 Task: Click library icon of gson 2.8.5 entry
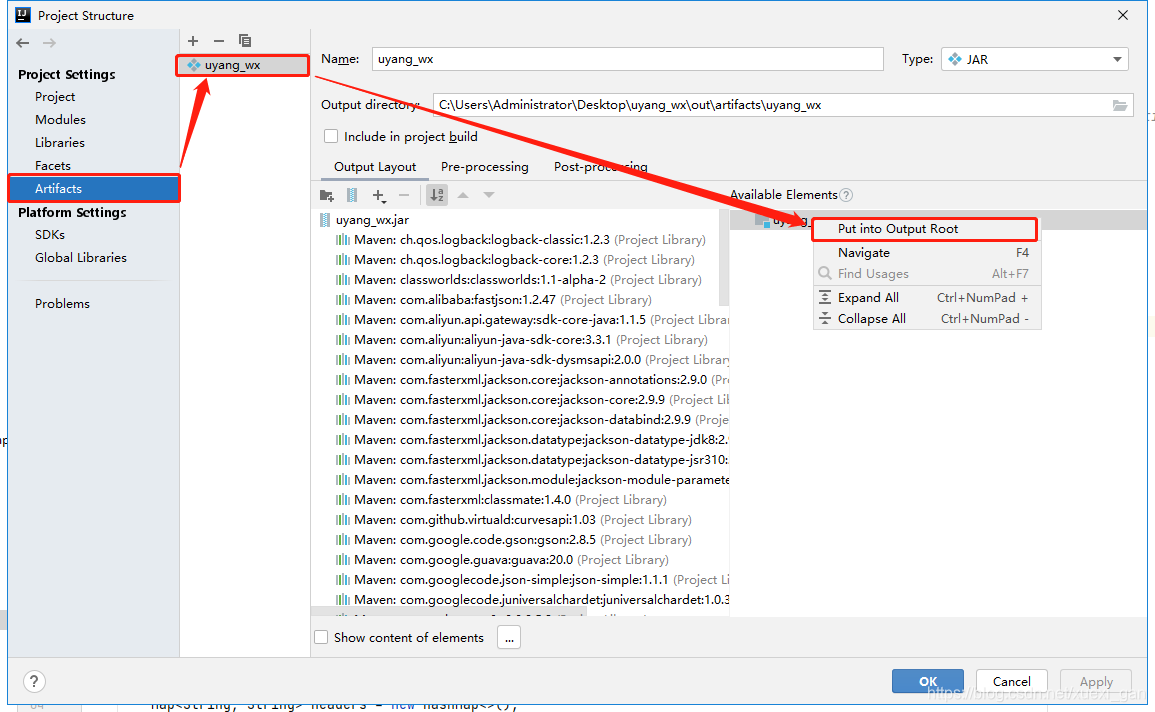(x=343, y=540)
